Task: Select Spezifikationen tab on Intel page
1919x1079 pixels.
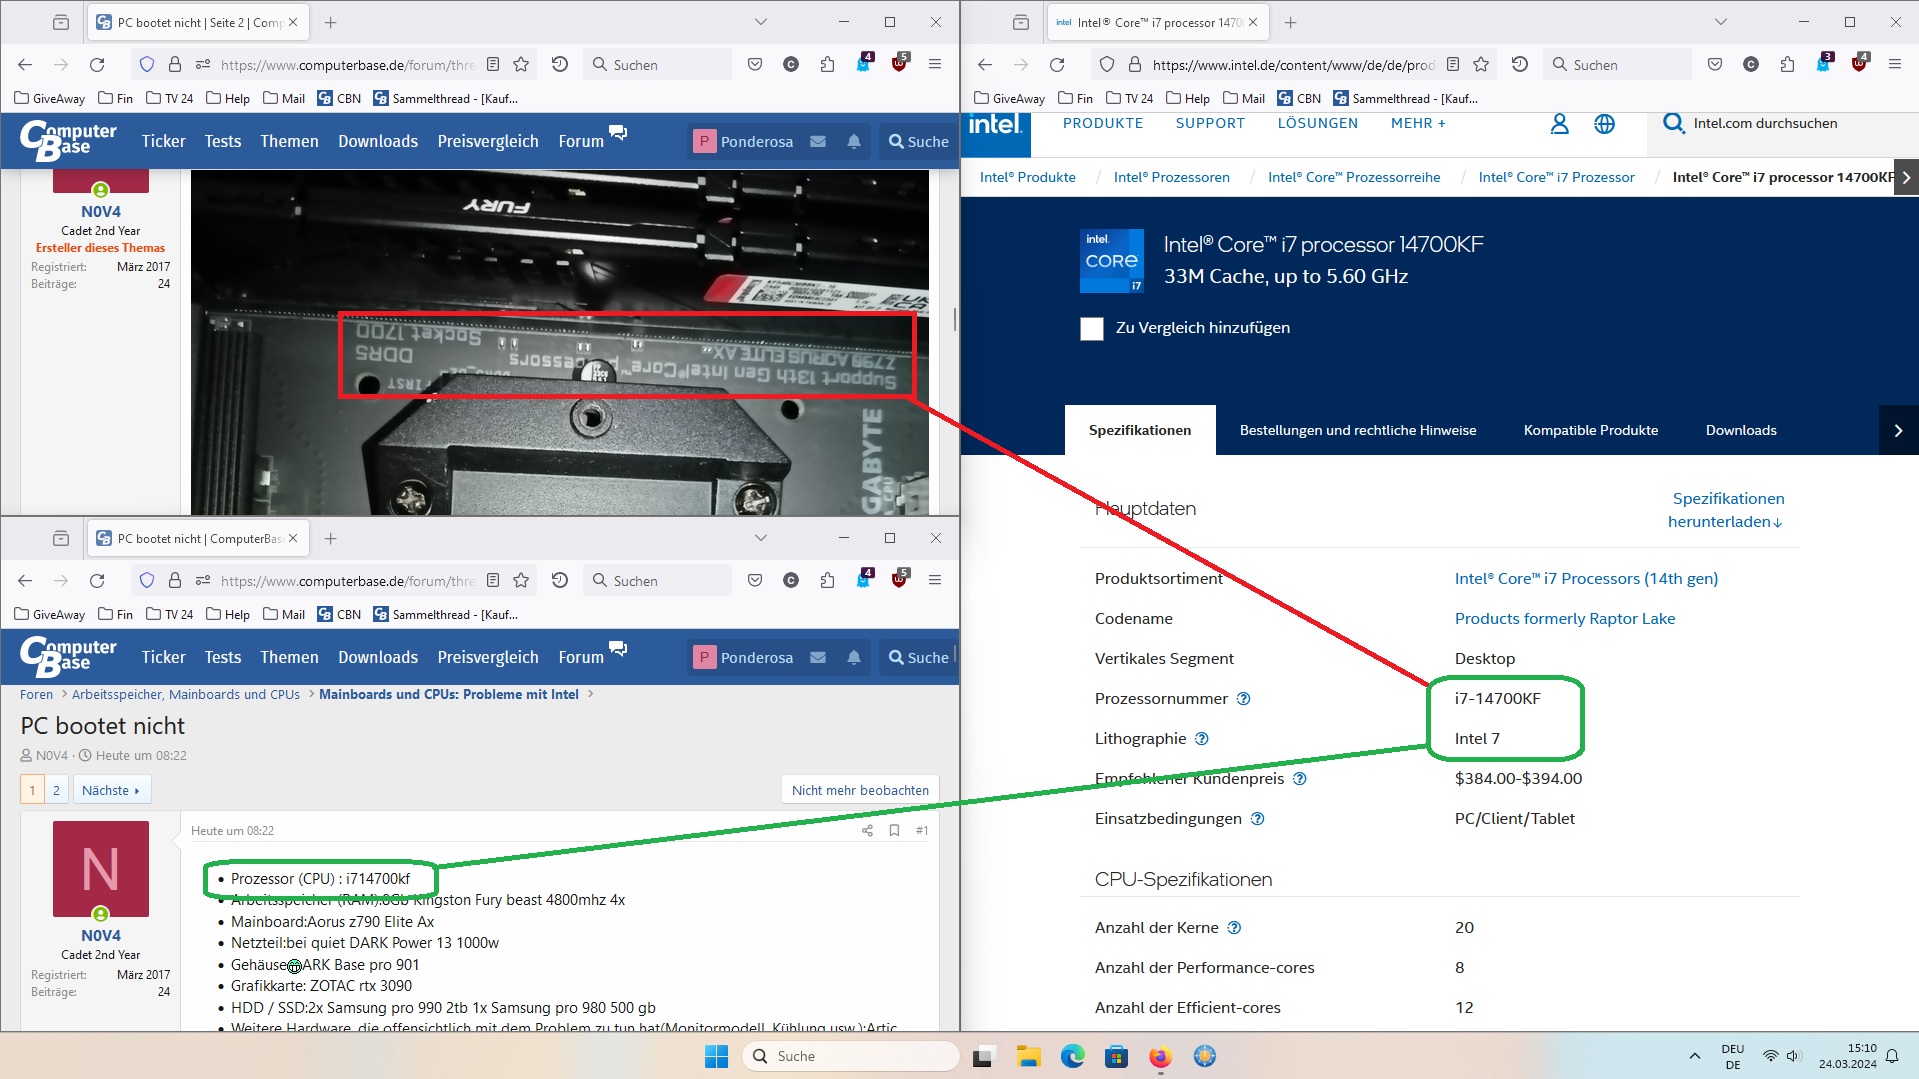Action: (1140, 431)
